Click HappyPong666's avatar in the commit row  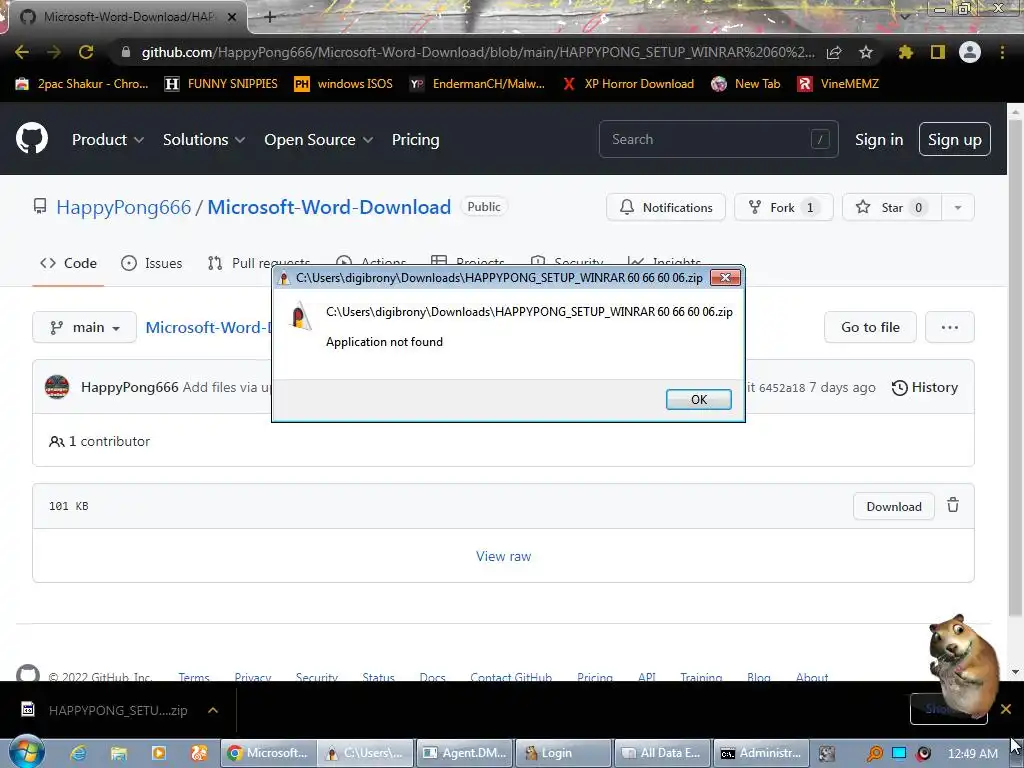click(x=57, y=387)
